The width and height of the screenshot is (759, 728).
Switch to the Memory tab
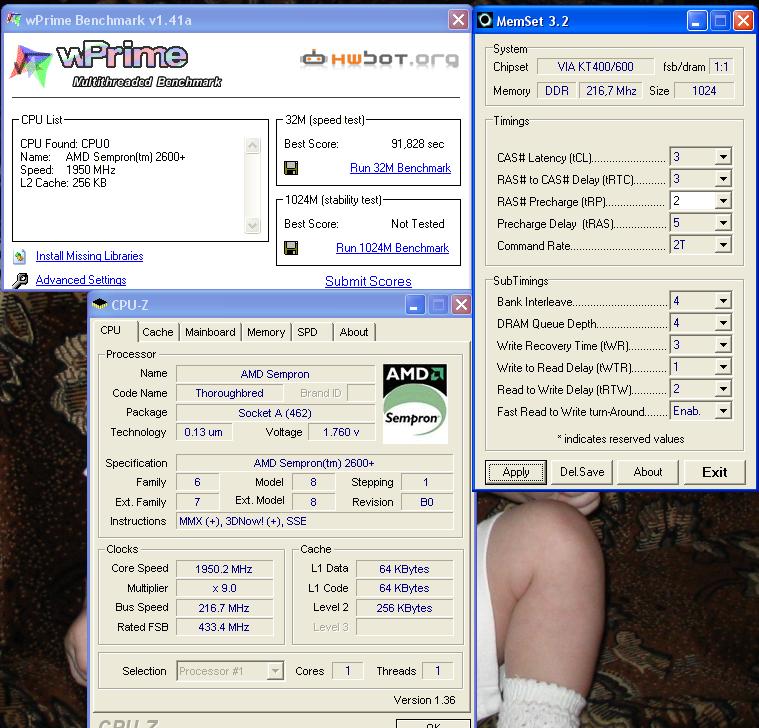click(266, 333)
